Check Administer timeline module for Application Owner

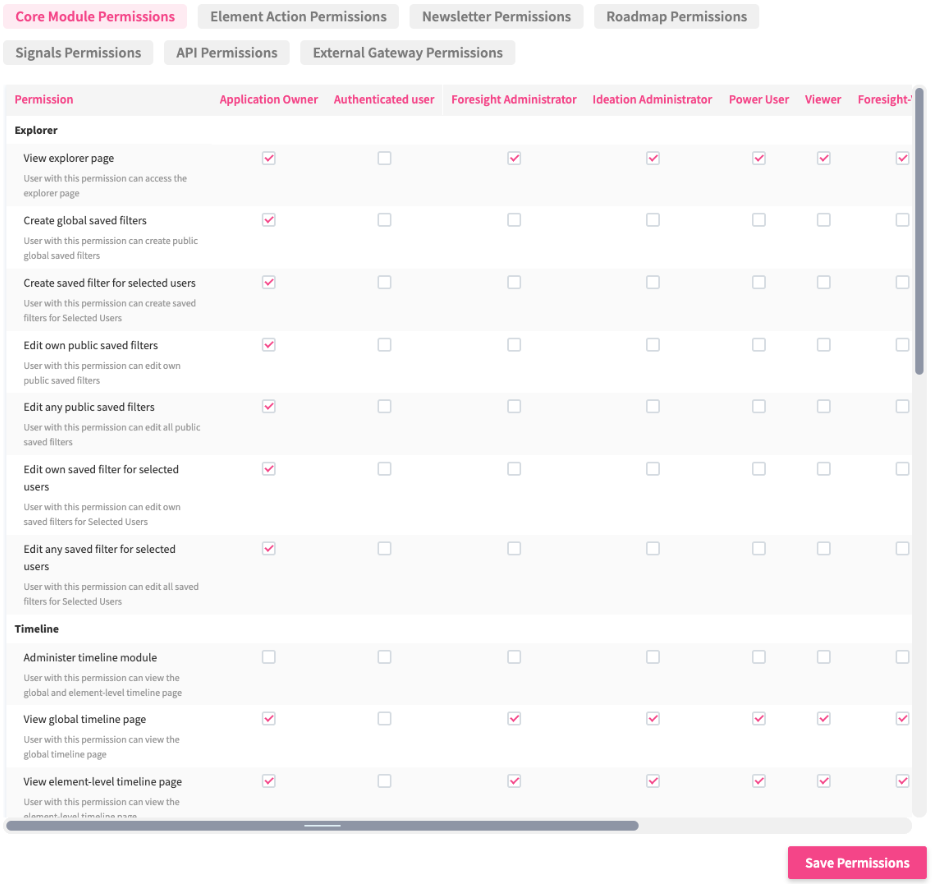click(268, 657)
